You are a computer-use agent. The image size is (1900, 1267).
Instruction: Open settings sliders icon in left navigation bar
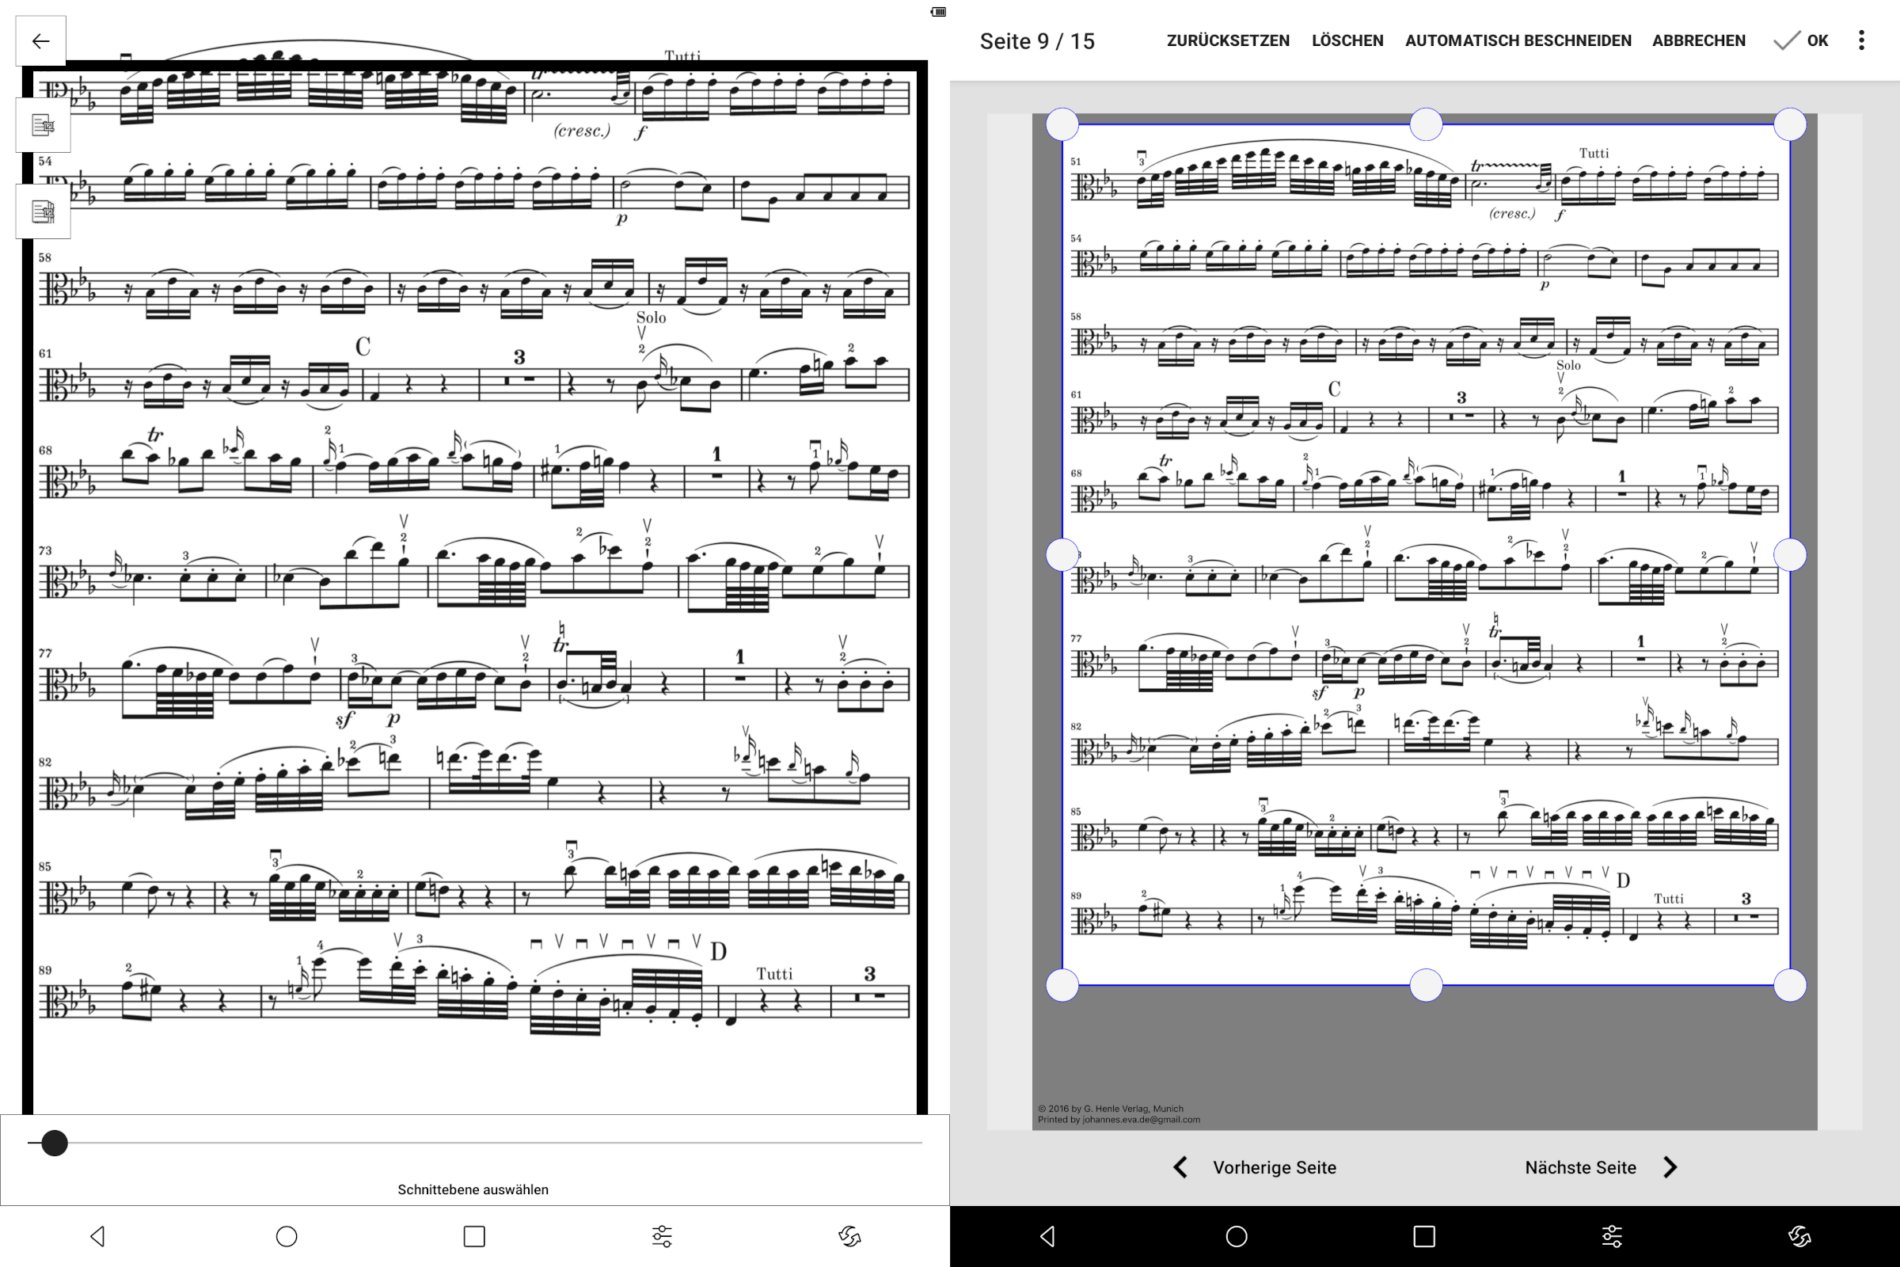pos(662,1237)
